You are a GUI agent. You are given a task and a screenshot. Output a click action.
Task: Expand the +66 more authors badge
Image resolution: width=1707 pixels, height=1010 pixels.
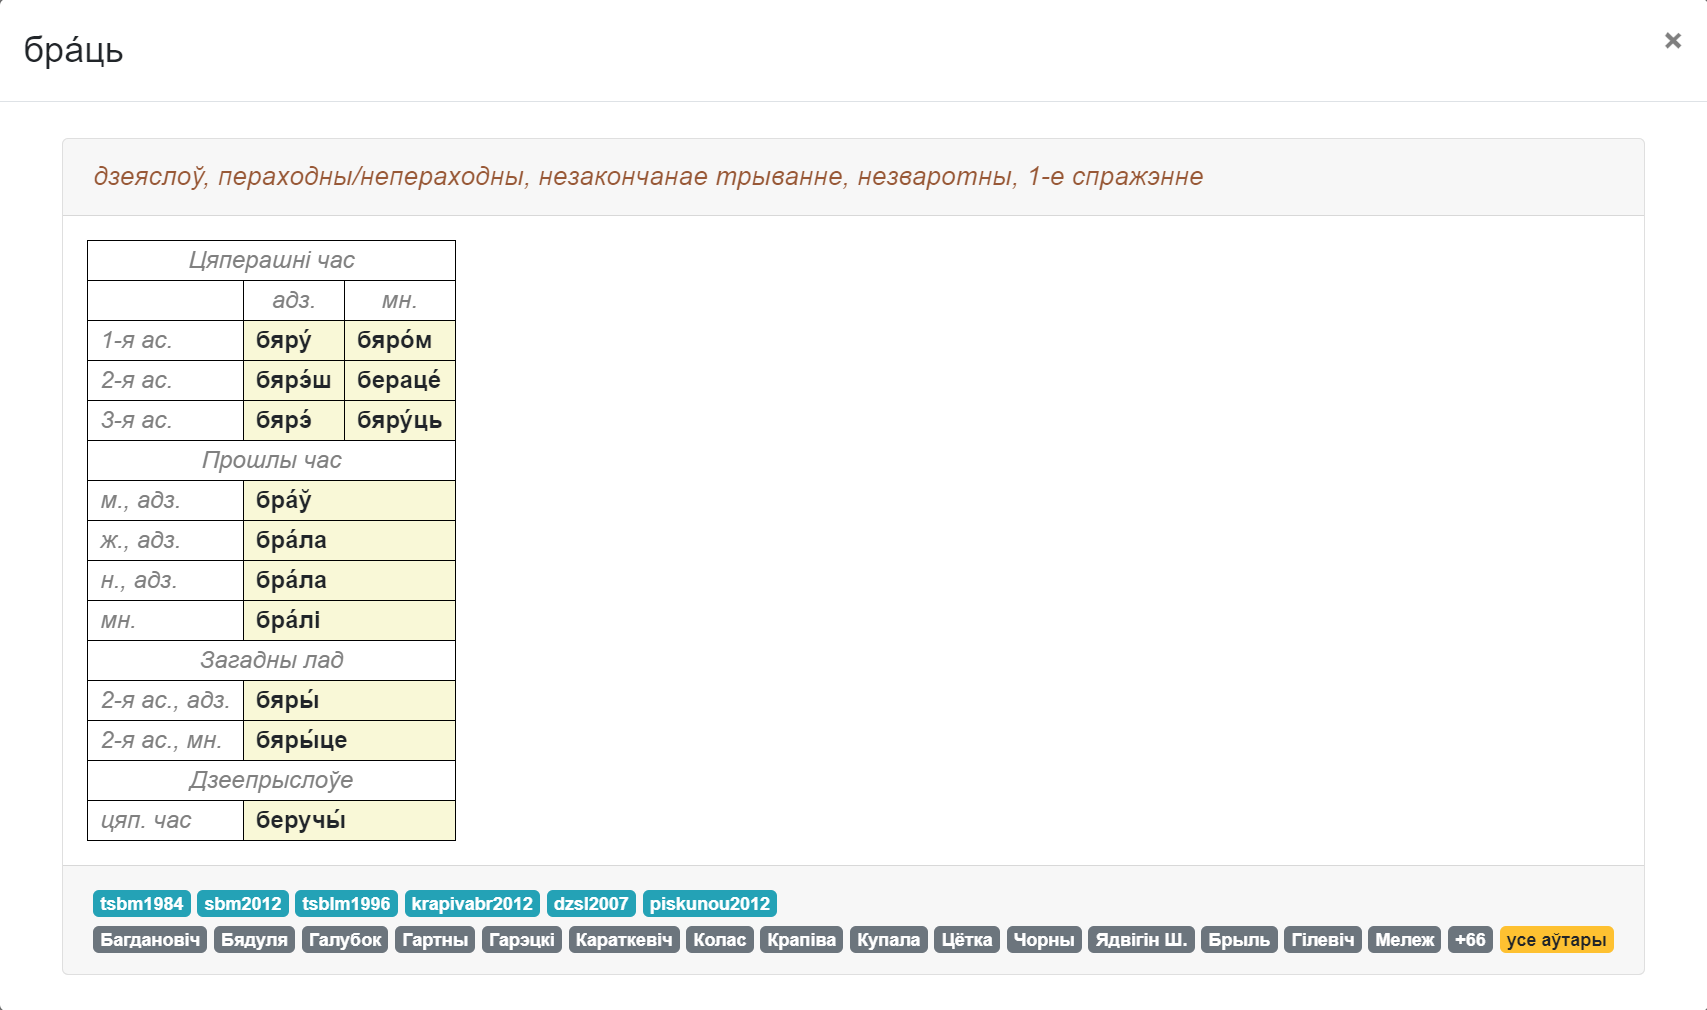[1470, 940]
